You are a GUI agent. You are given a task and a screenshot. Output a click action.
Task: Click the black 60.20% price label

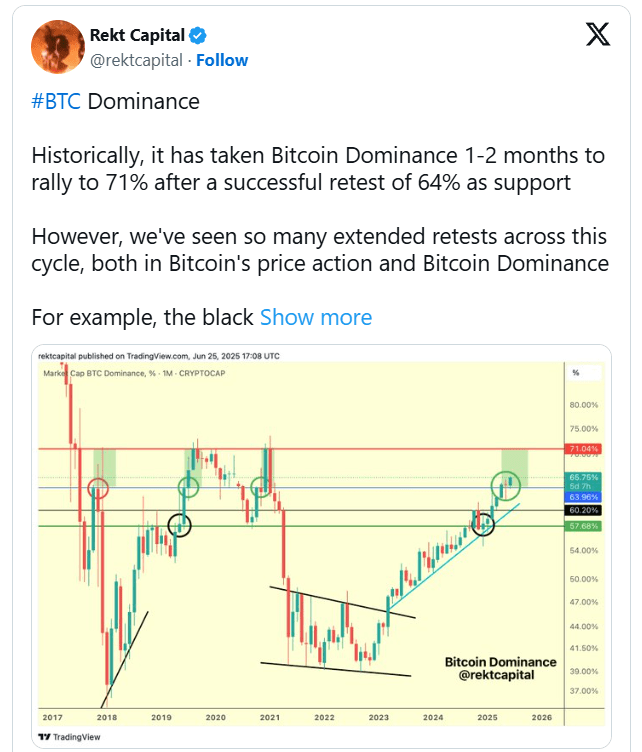coord(583,510)
